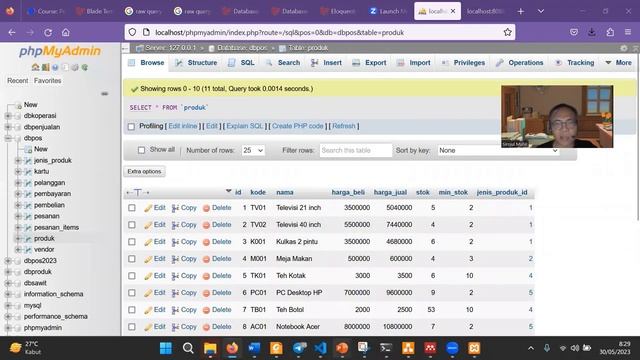
Task: Expand information_schema database node
Action: [8, 294]
